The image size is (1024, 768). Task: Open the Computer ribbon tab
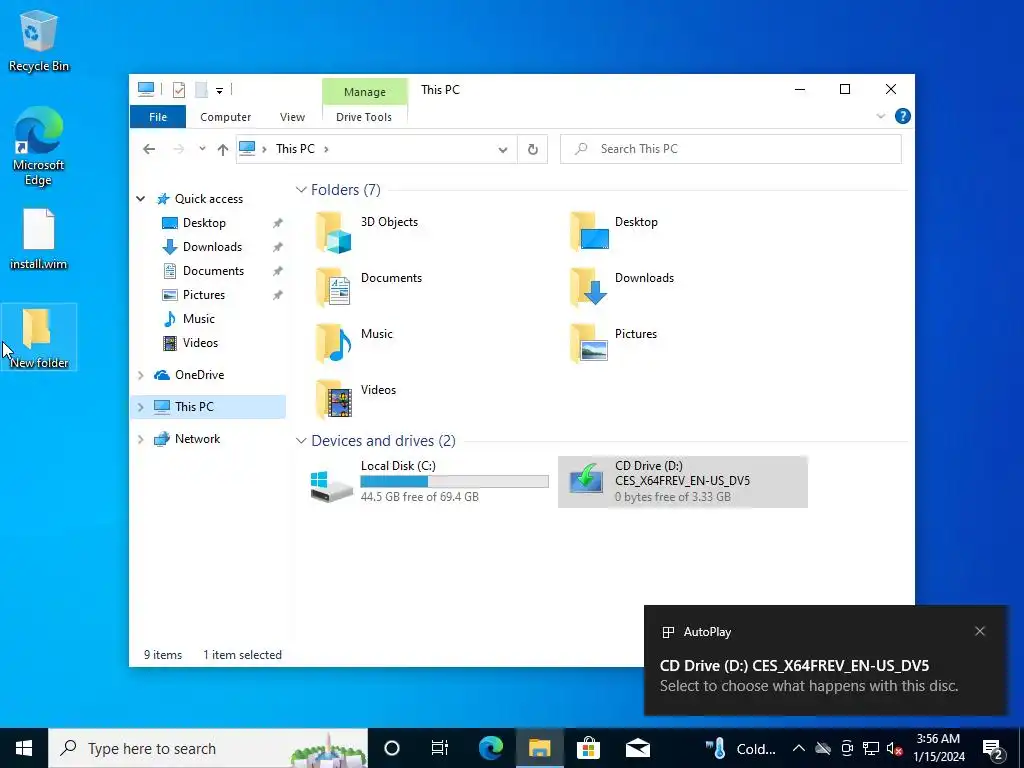click(x=225, y=117)
